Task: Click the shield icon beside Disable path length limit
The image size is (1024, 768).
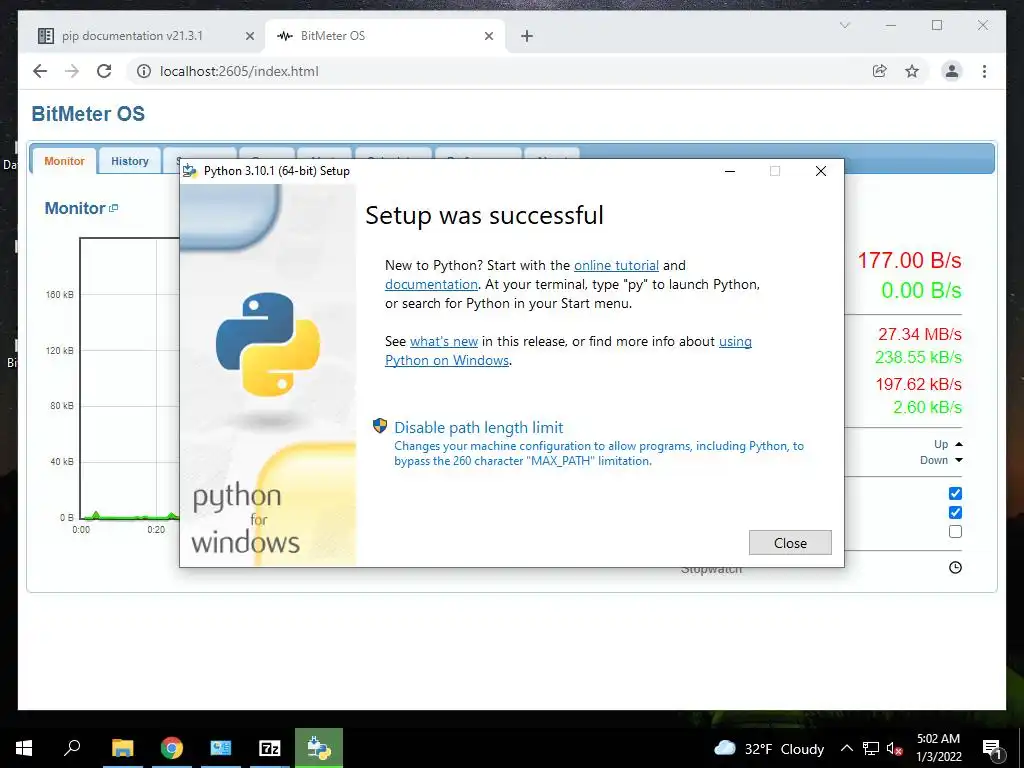Action: (379, 426)
